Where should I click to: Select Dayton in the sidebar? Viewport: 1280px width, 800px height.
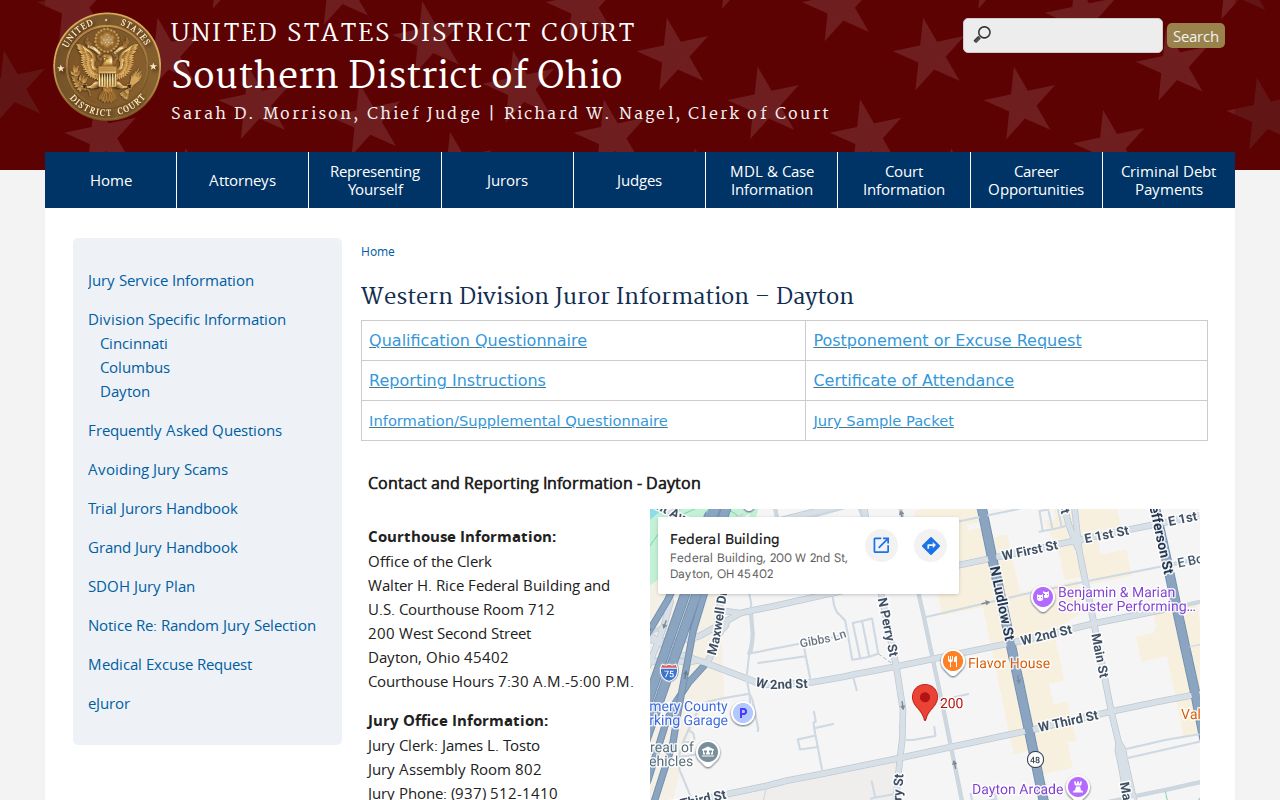pyautogui.click(x=125, y=392)
